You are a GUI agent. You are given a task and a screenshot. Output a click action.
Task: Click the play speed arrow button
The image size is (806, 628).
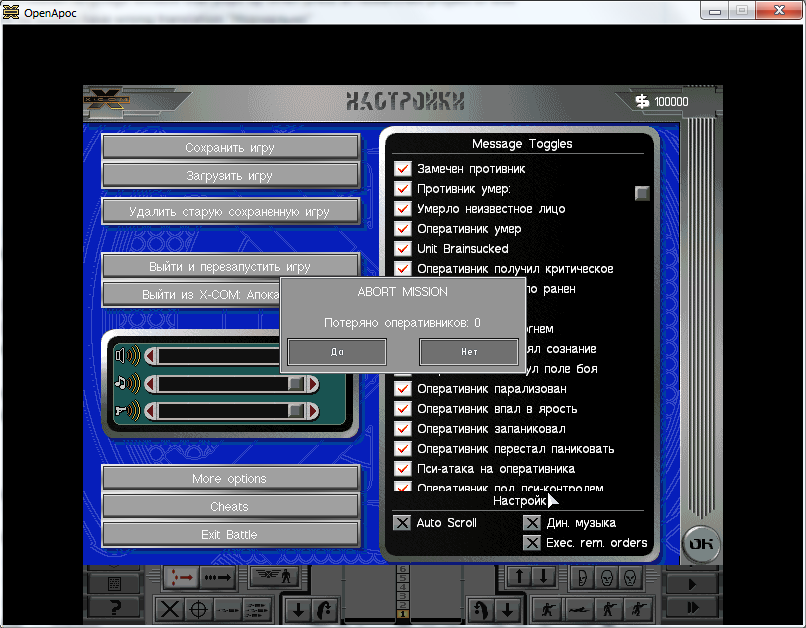tap(692, 584)
